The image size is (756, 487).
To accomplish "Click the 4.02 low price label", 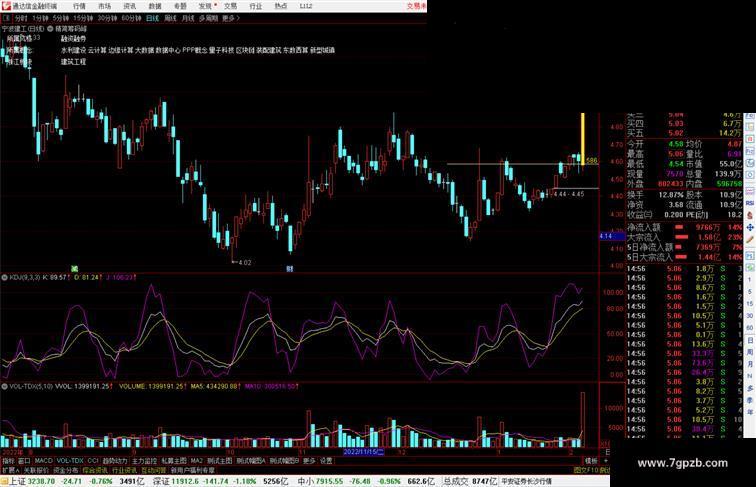I will point(245,263).
